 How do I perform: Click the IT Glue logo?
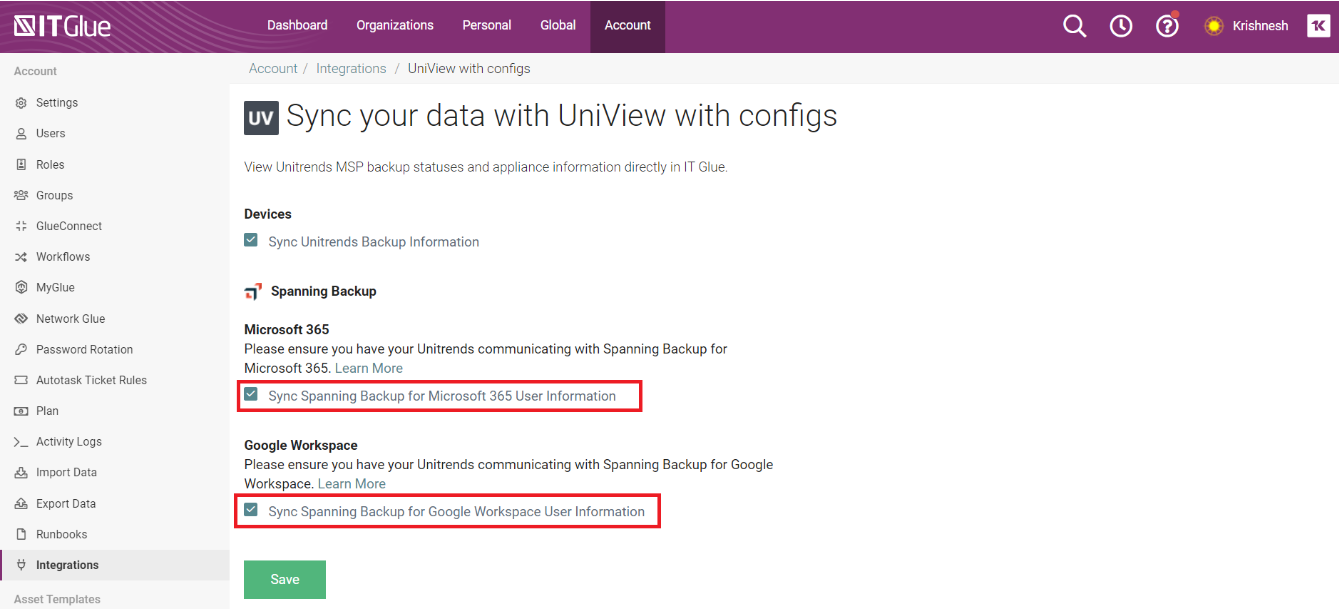pyautogui.click(x=62, y=26)
